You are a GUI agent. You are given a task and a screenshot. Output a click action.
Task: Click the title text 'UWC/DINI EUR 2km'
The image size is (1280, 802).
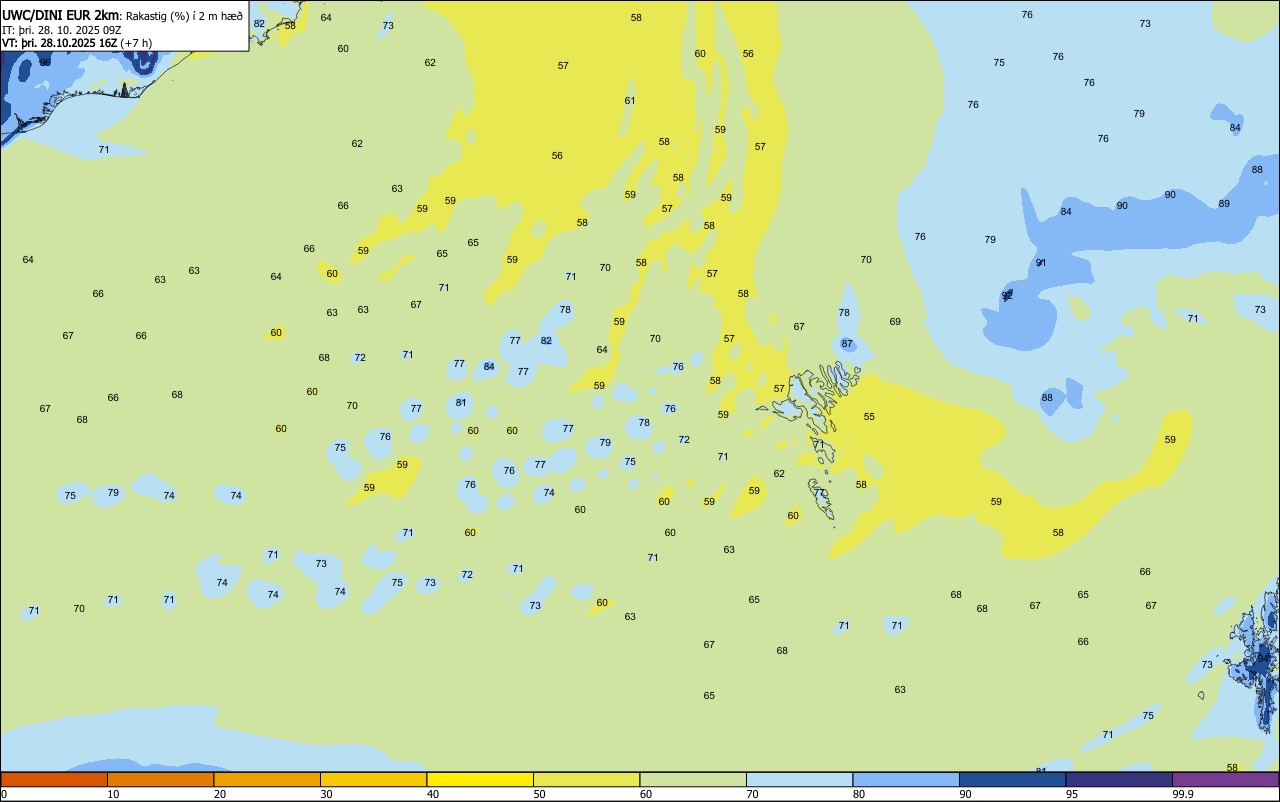pos(61,15)
